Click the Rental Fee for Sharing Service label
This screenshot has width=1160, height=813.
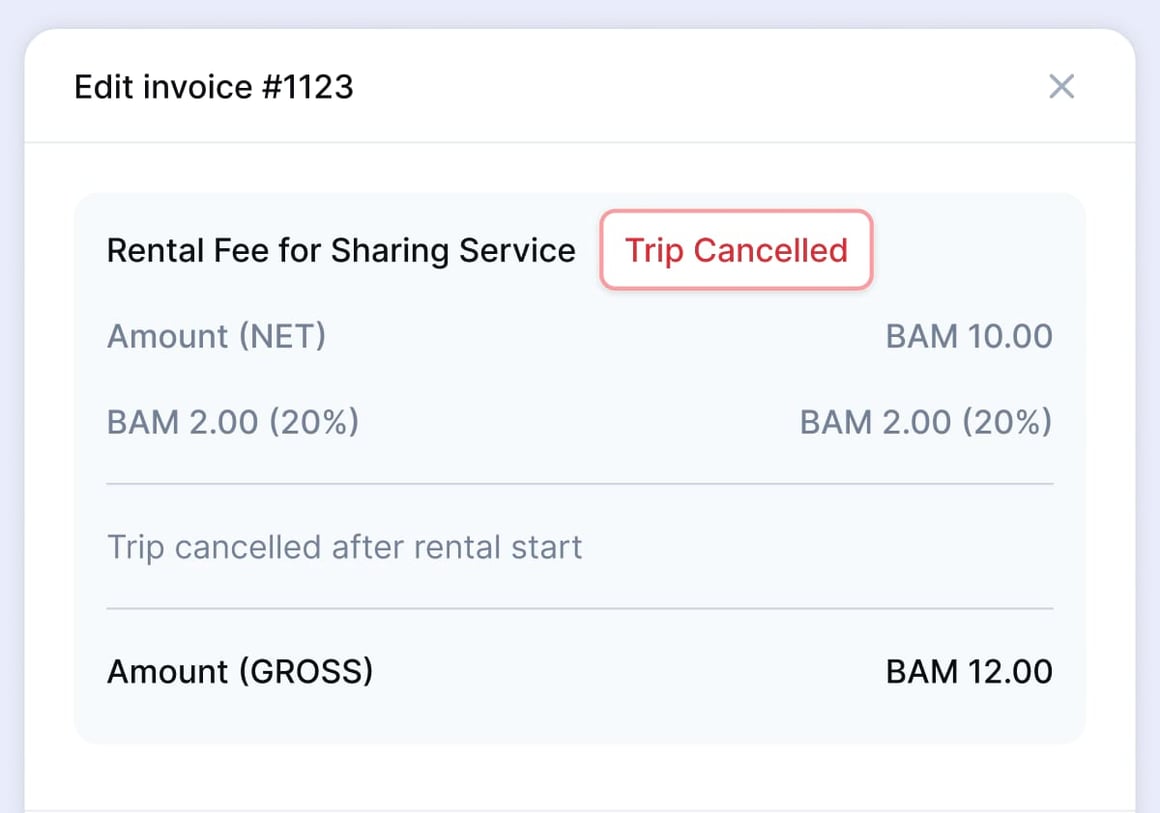[x=341, y=250]
